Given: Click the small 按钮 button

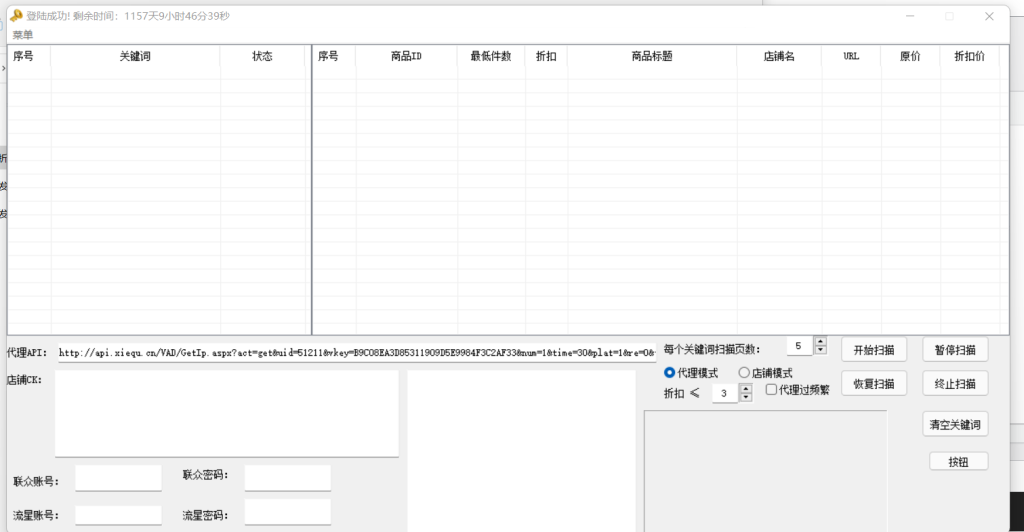Looking at the screenshot, I should pos(958,461).
